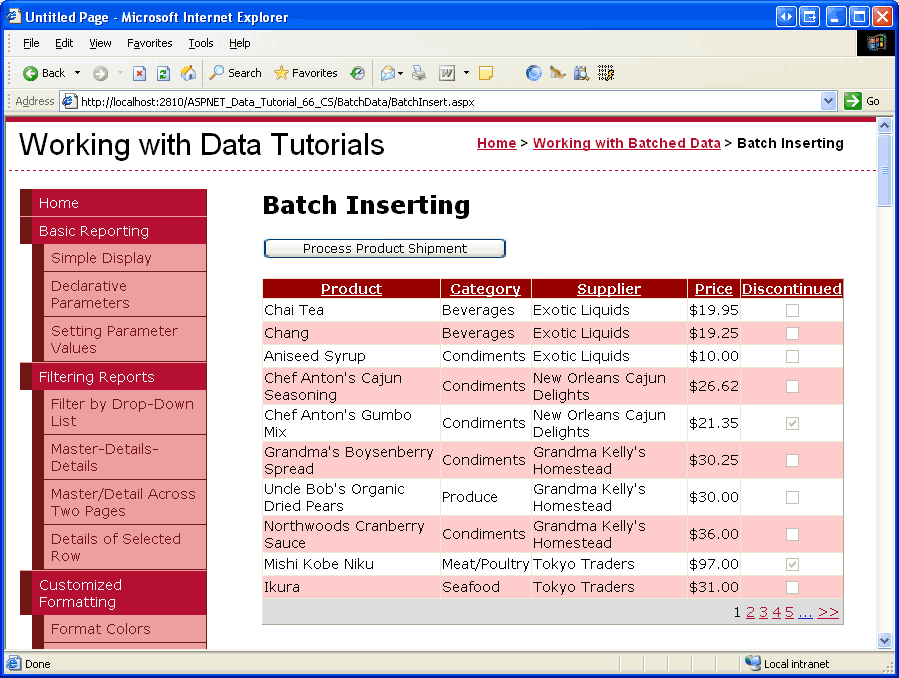Click the page's vertical scrollbar down arrow
This screenshot has height=678, width=899.
click(884, 640)
